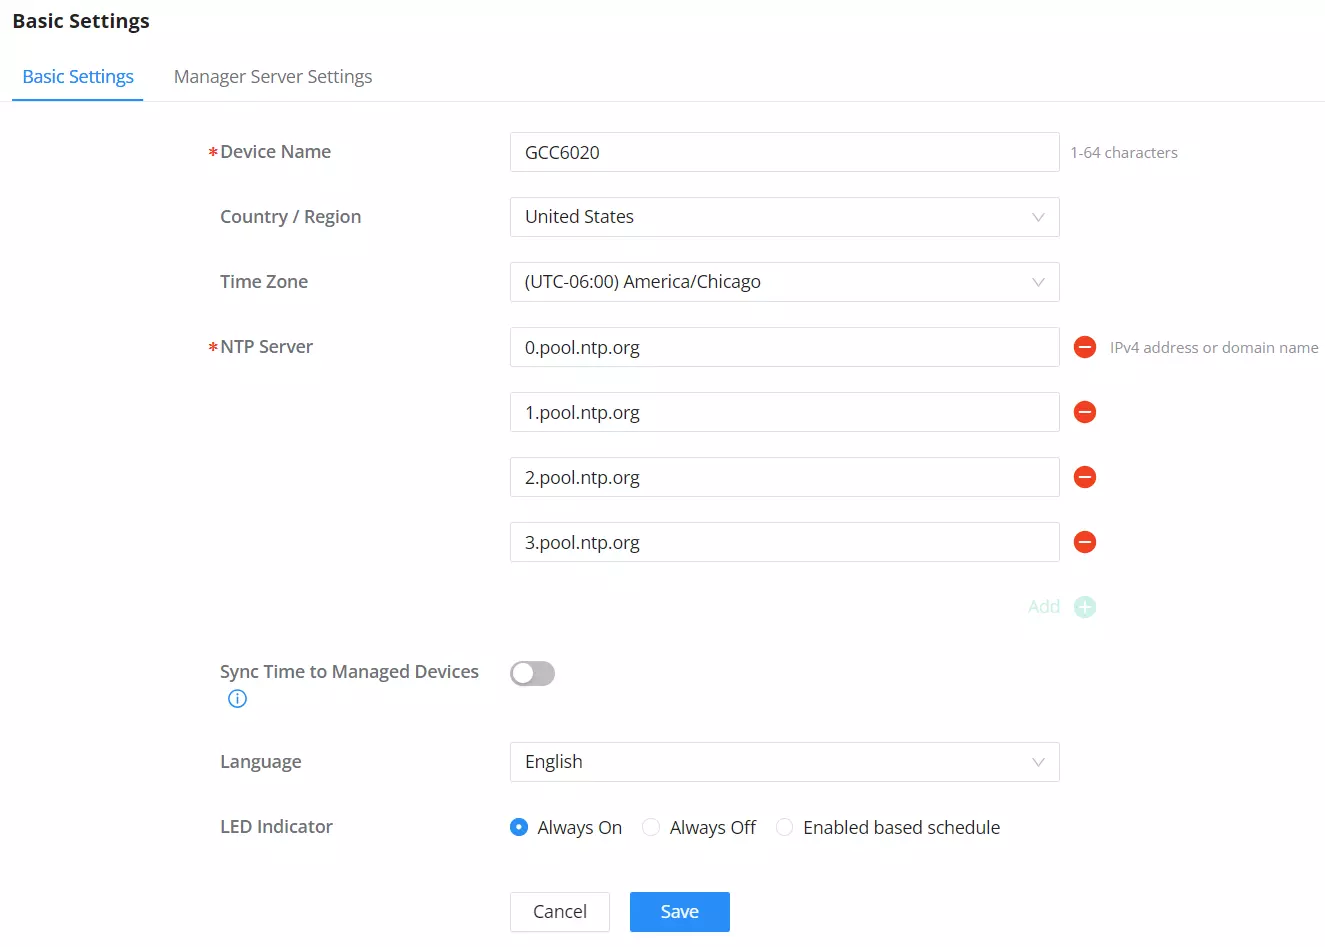Remove the 1.pool.ntp.org NTP server

(x=1085, y=412)
